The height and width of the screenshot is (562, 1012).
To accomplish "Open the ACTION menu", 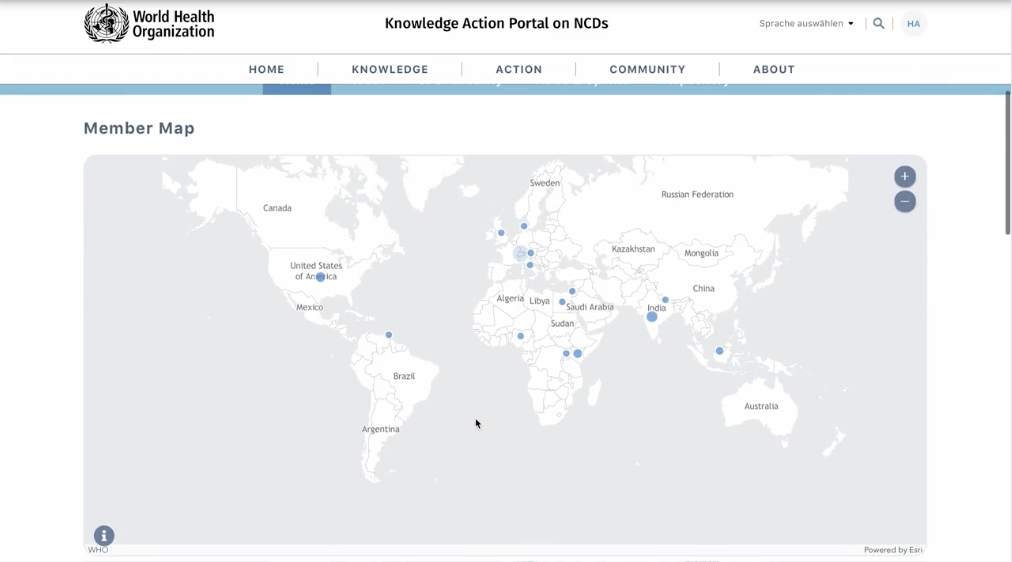I will point(519,69).
